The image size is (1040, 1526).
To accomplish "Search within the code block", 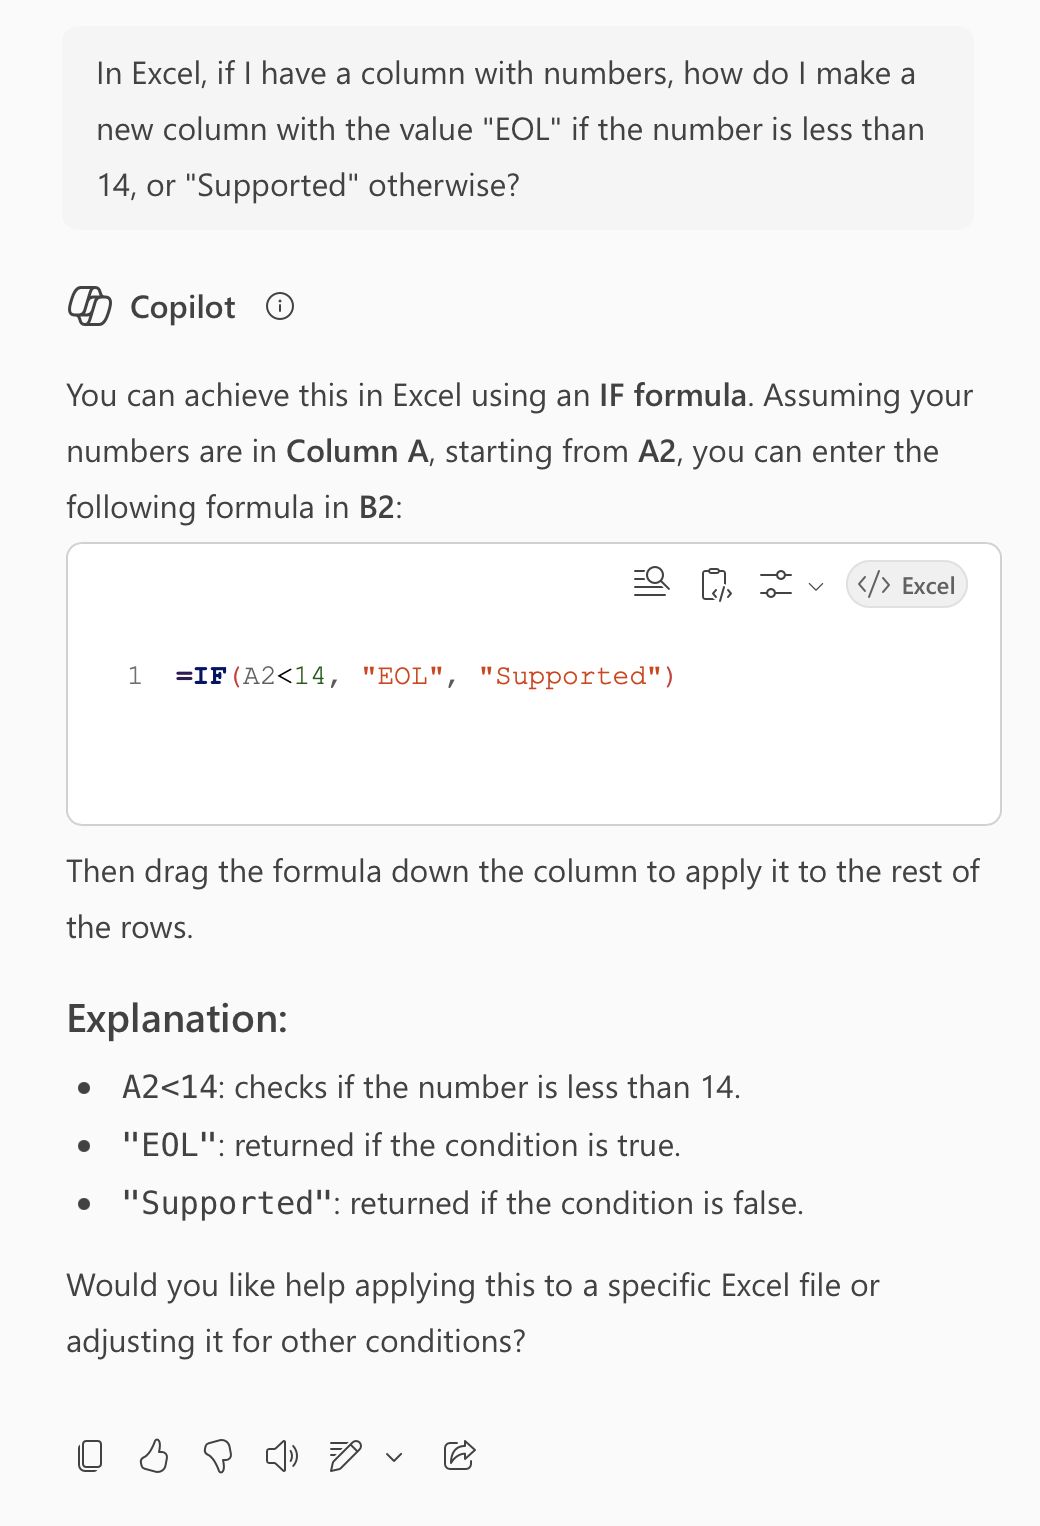I will (651, 582).
